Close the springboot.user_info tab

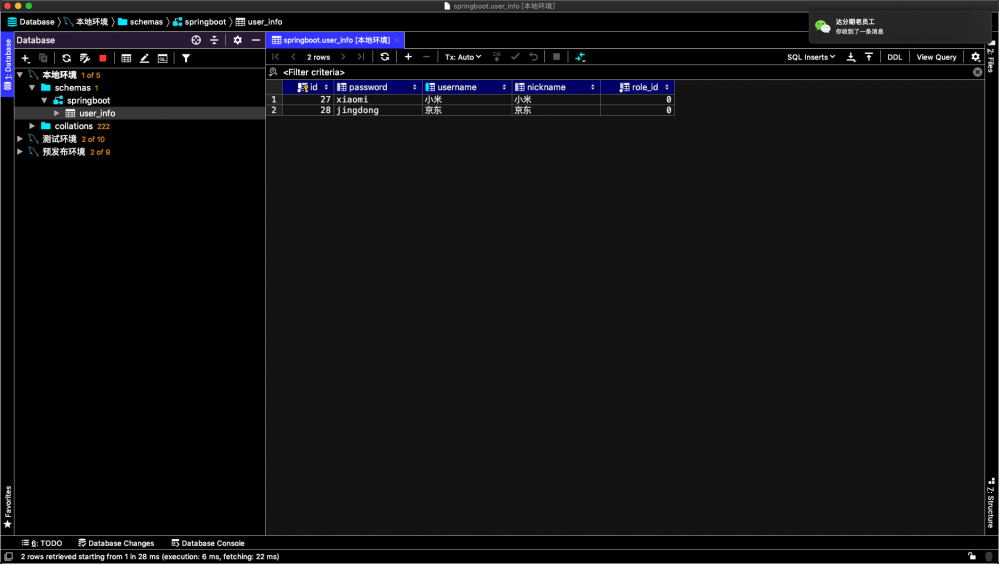point(397,40)
